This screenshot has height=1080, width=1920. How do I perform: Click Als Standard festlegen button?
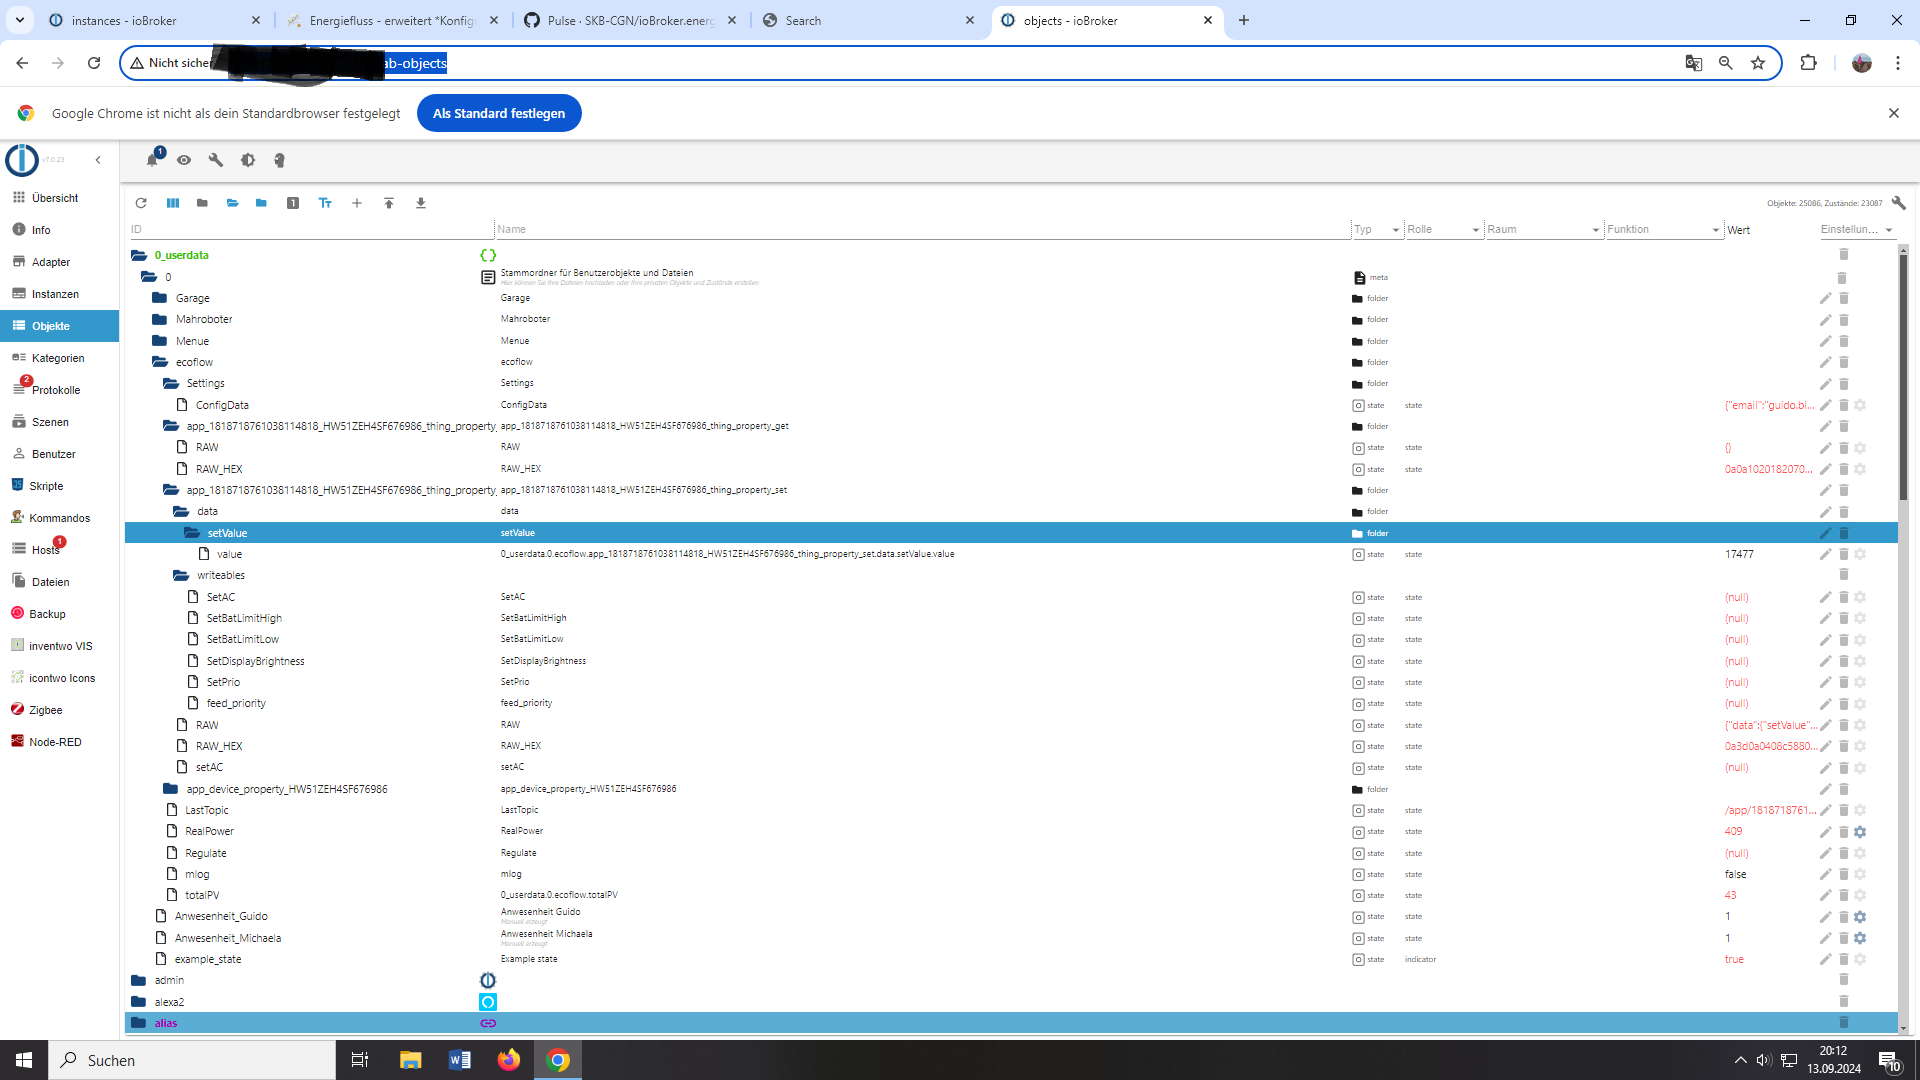(x=498, y=113)
